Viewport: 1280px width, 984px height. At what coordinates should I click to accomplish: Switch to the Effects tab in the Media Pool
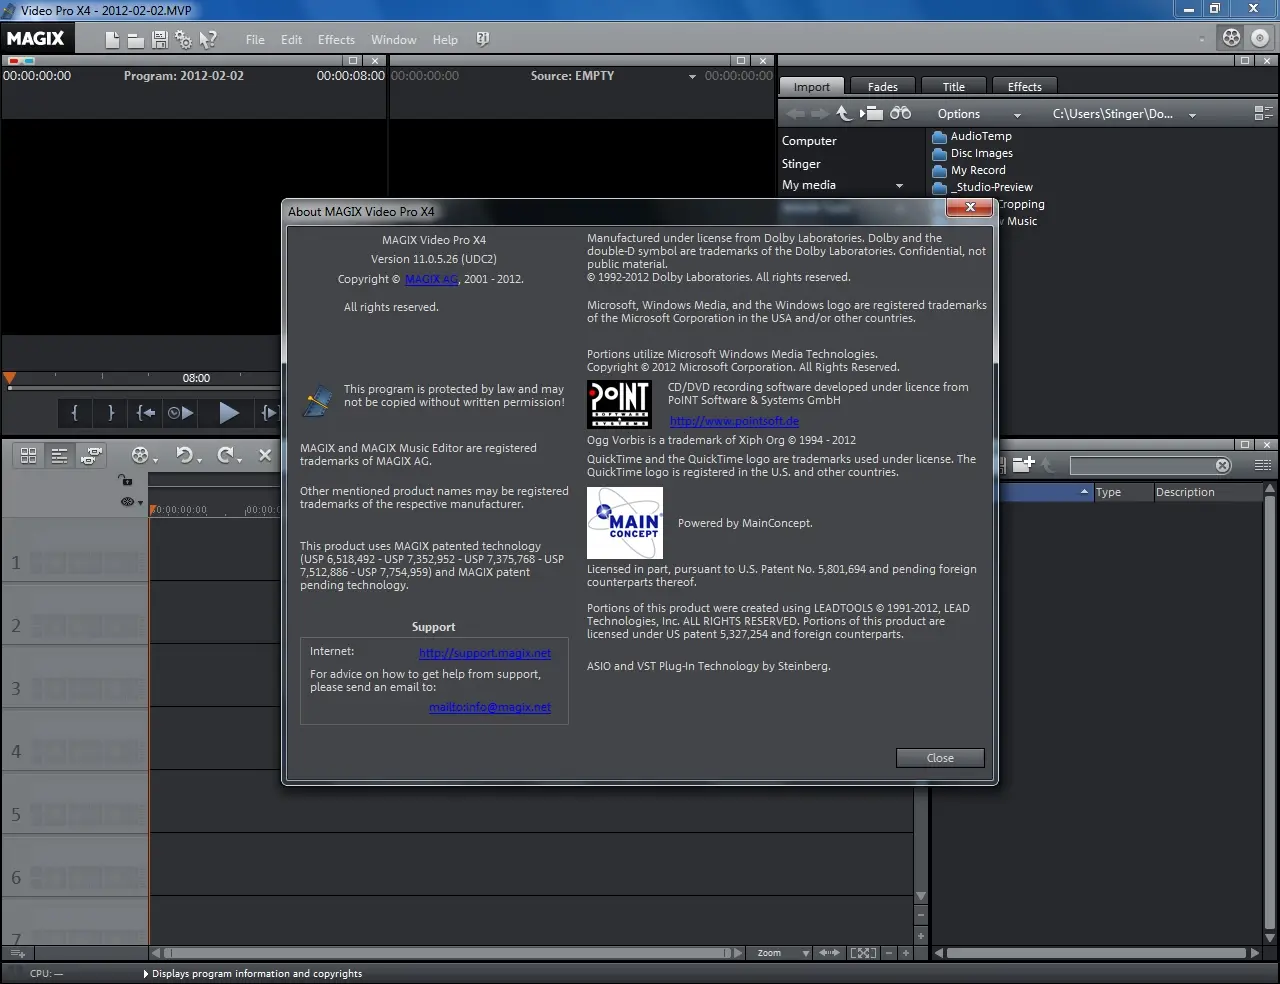coord(1024,87)
